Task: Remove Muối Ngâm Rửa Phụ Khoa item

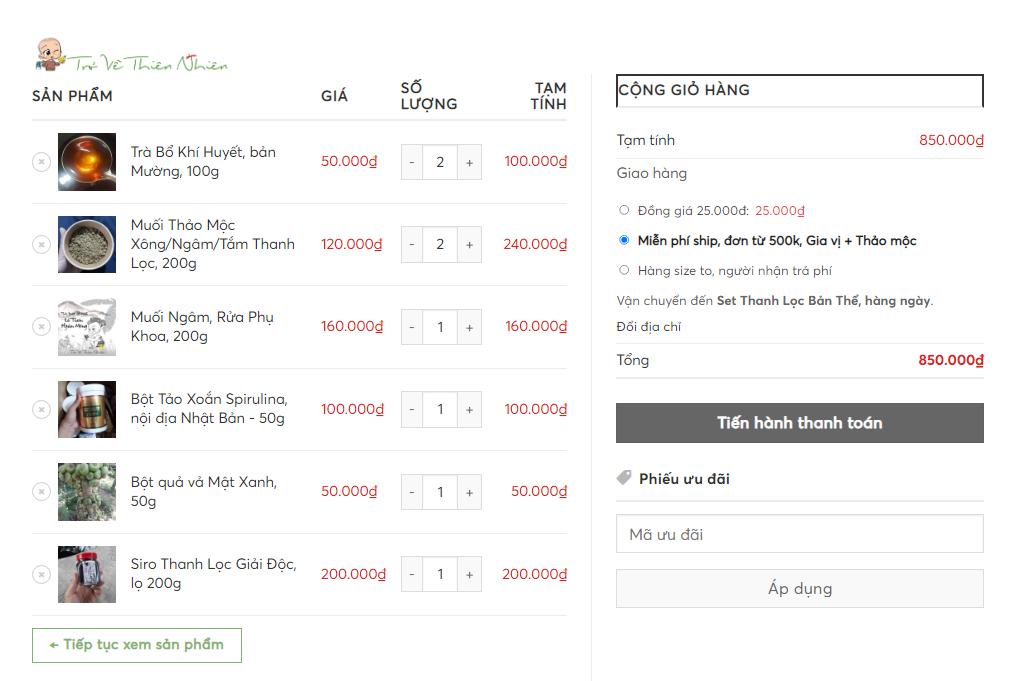Action: click(41, 326)
